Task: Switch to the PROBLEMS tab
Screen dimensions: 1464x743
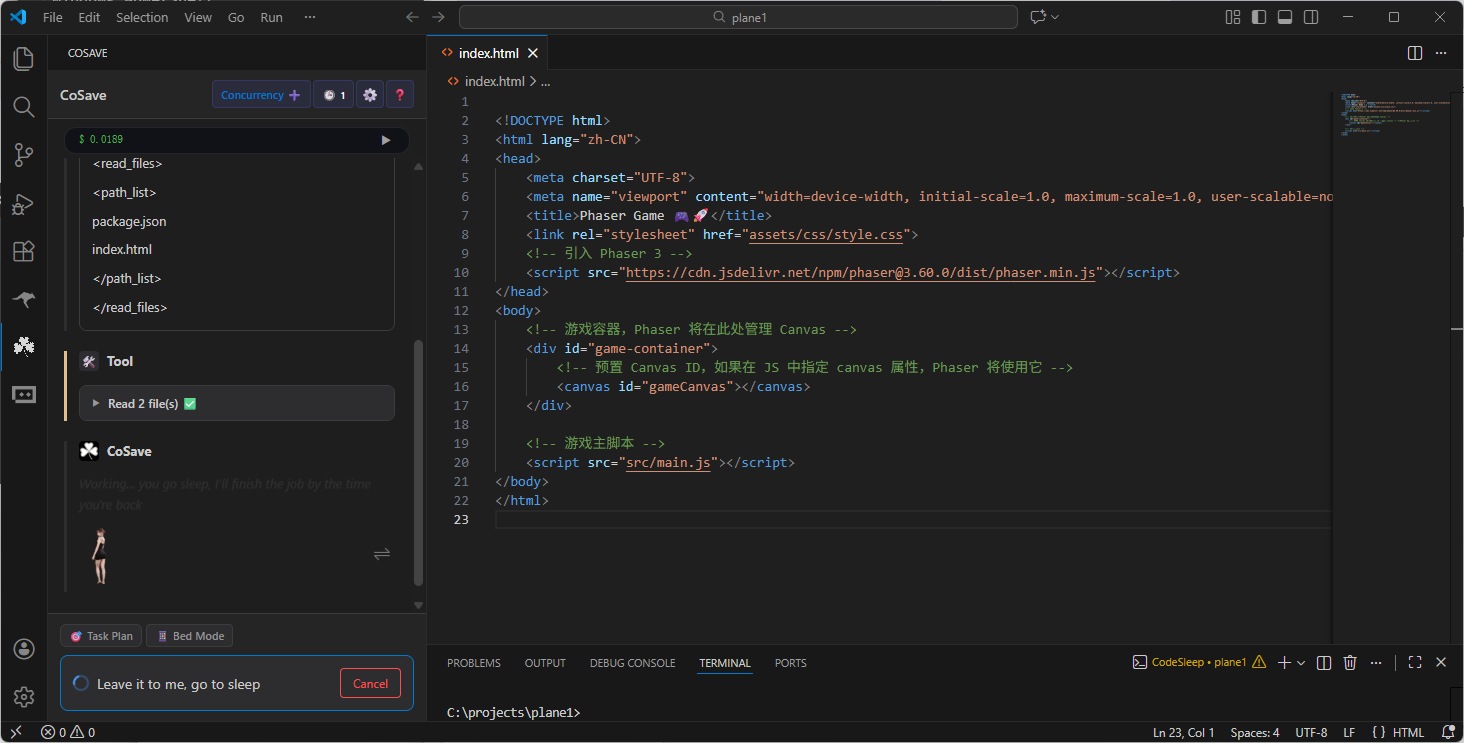Action: click(x=473, y=662)
